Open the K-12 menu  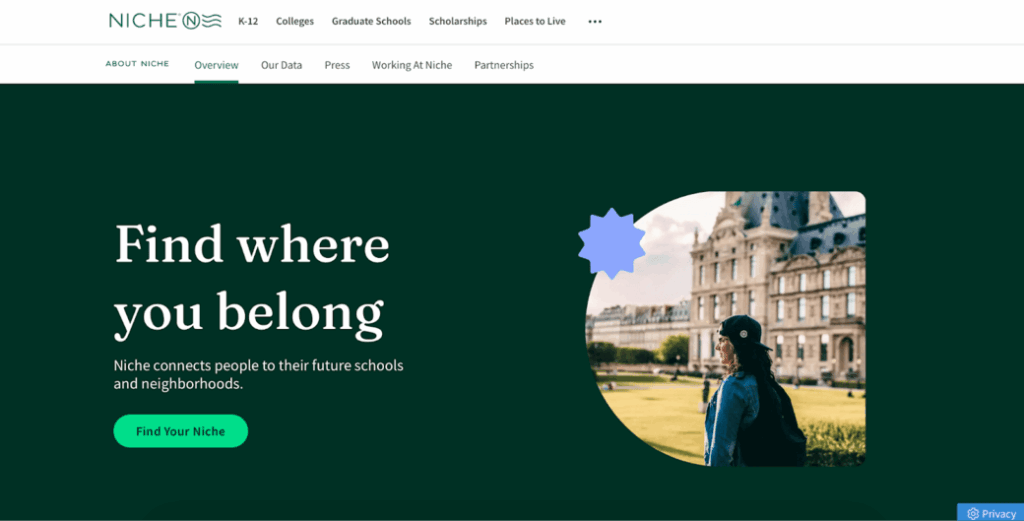tap(248, 21)
